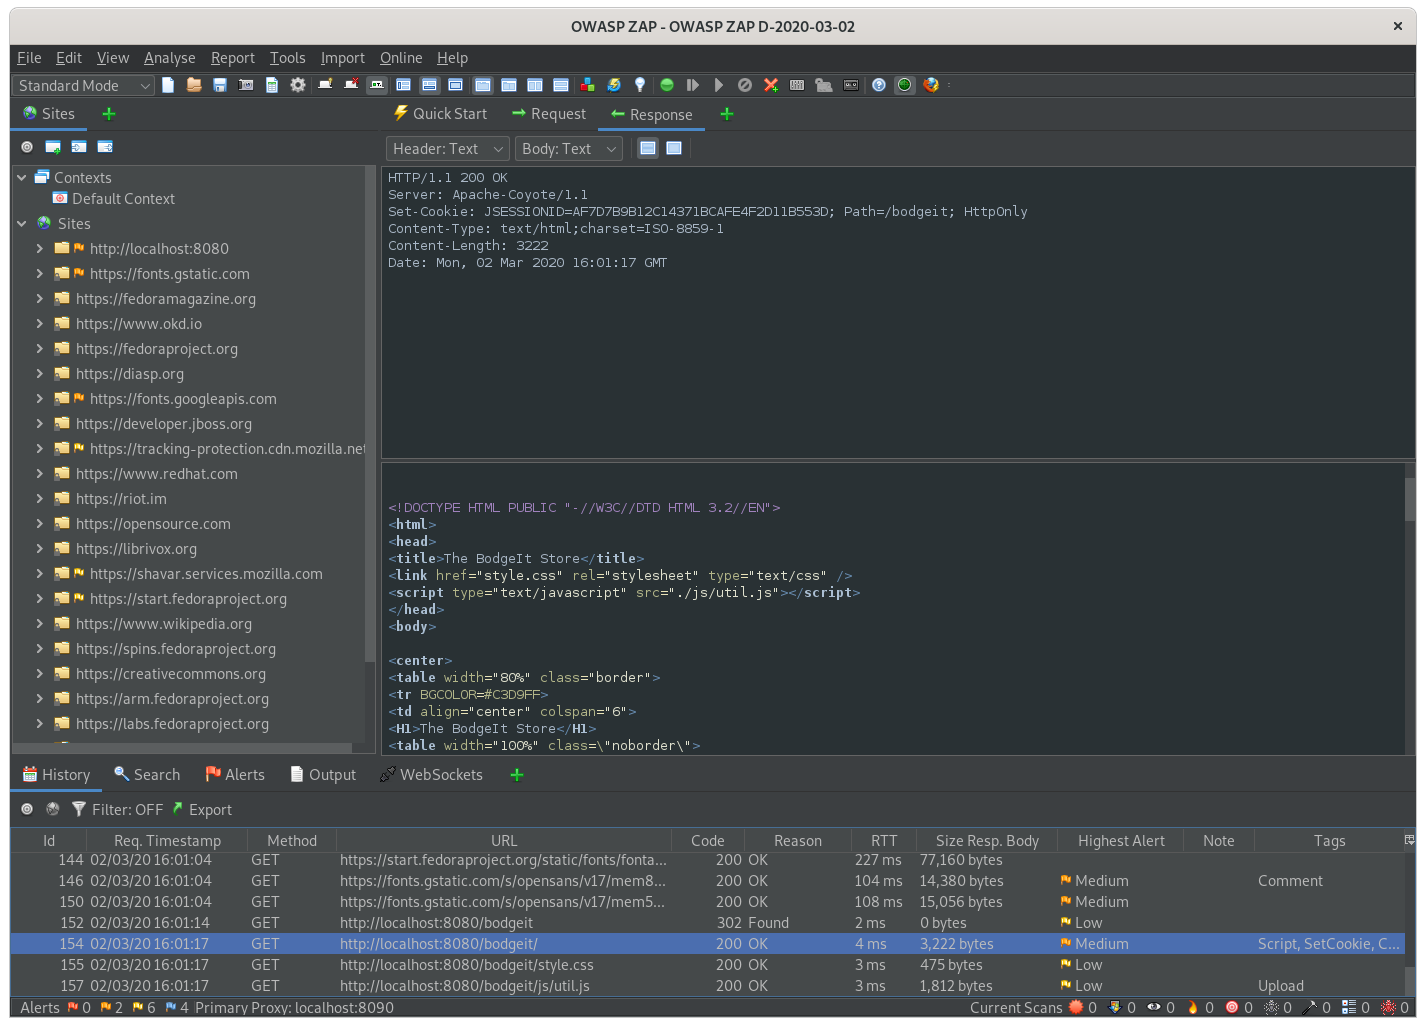Viewport: 1426px width, 1027px height.
Task: Open the Options gear icon
Action: [298, 85]
